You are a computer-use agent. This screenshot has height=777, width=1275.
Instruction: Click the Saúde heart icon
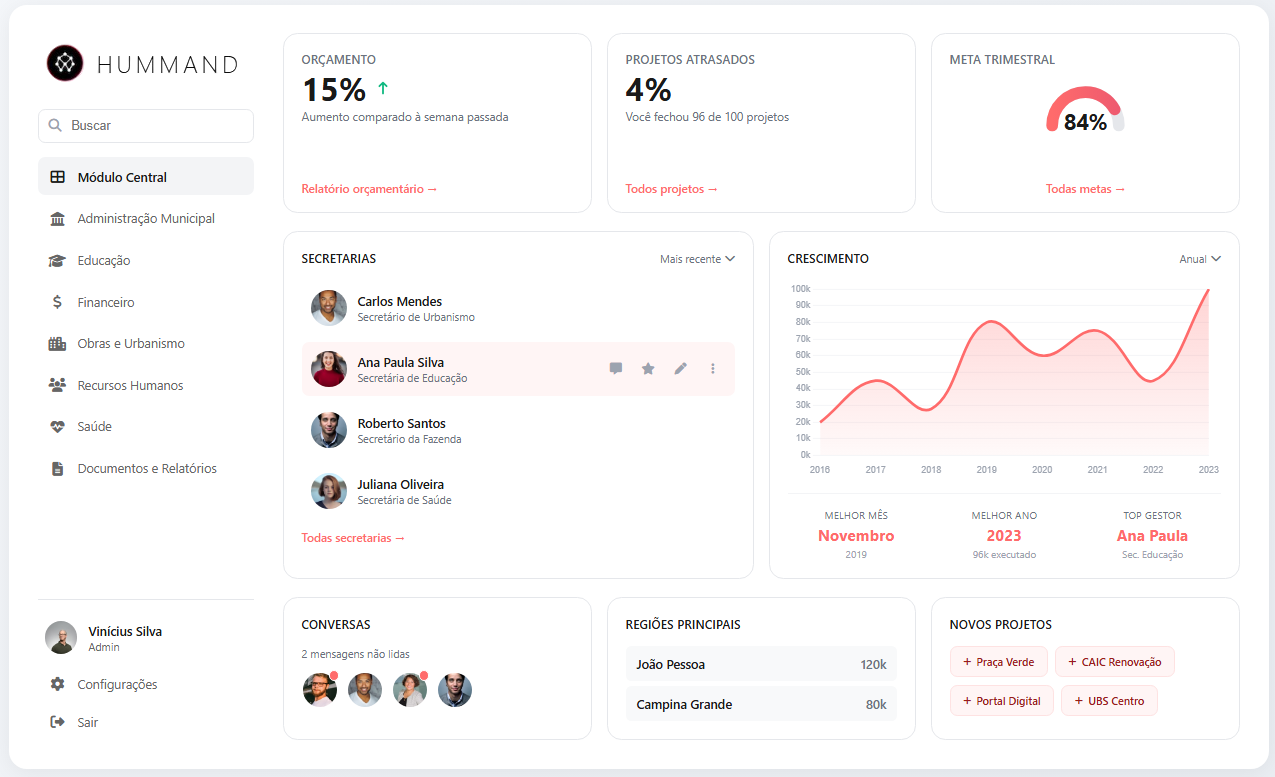click(58, 426)
